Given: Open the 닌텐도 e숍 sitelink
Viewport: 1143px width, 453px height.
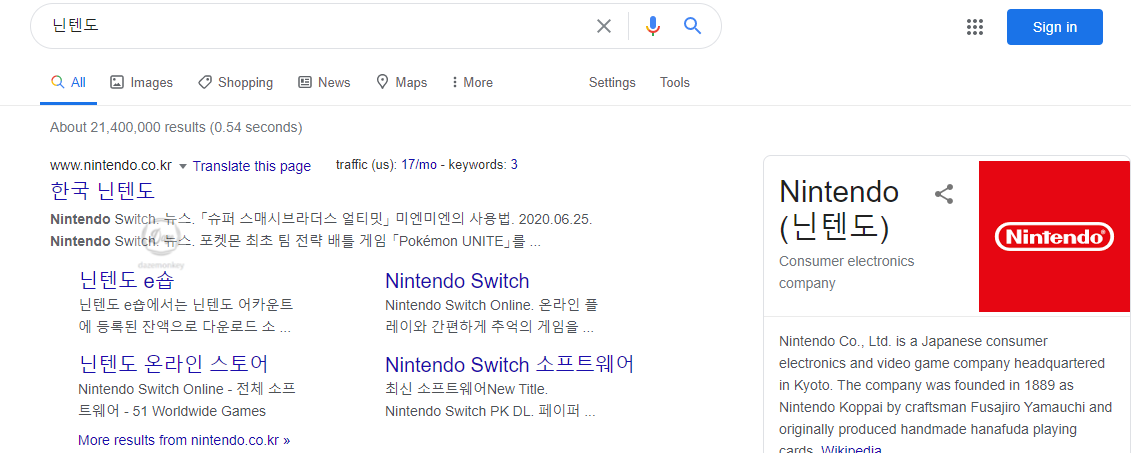Looking at the screenshot, I should coord(126,281).
